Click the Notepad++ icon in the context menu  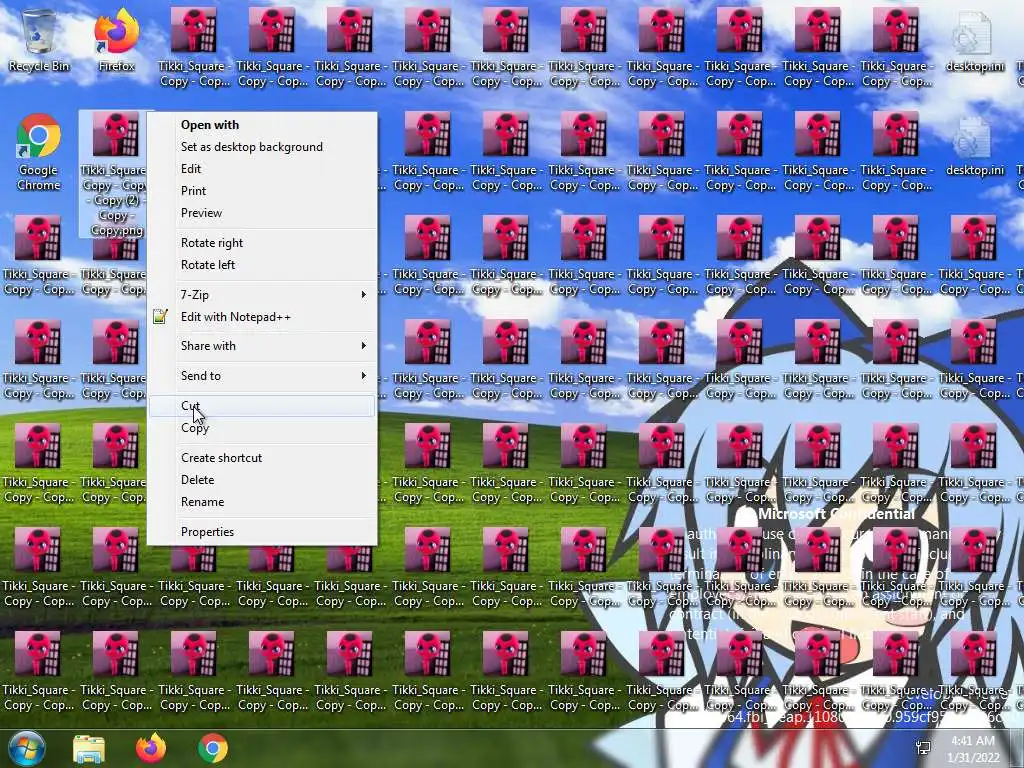point(160,317)
